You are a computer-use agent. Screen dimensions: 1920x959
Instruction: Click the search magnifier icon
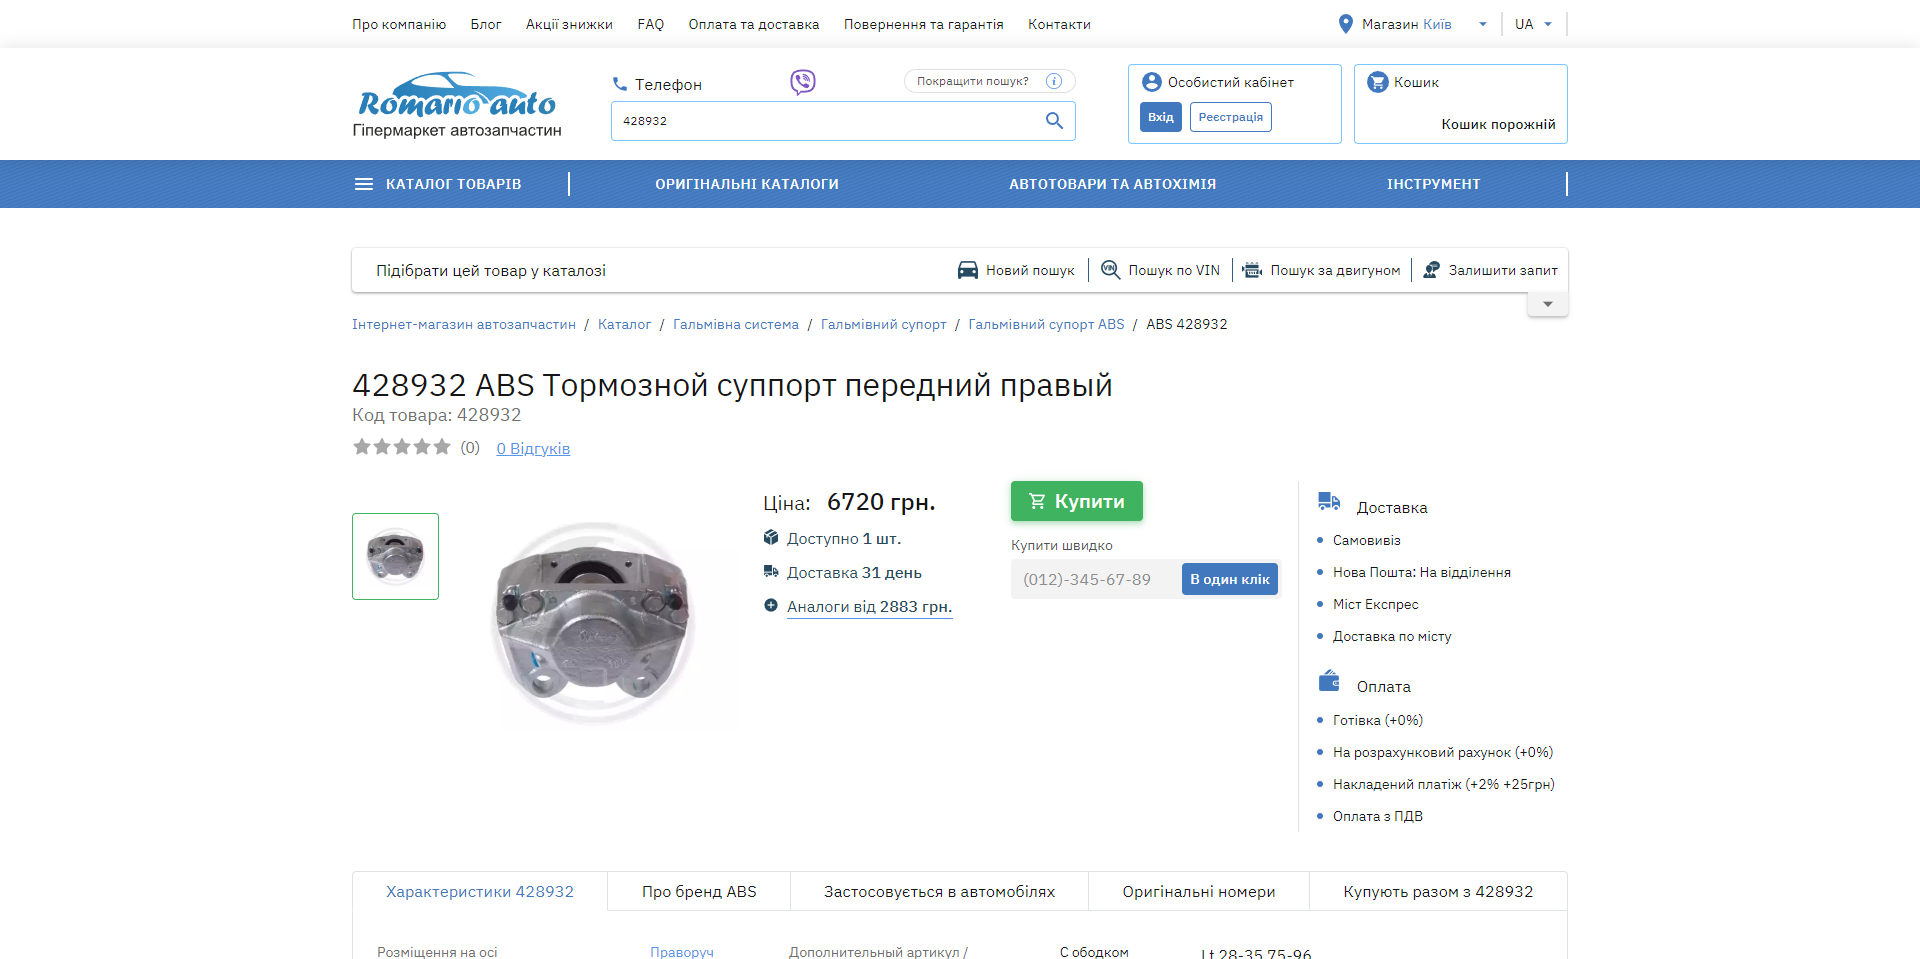[1054, 121]
